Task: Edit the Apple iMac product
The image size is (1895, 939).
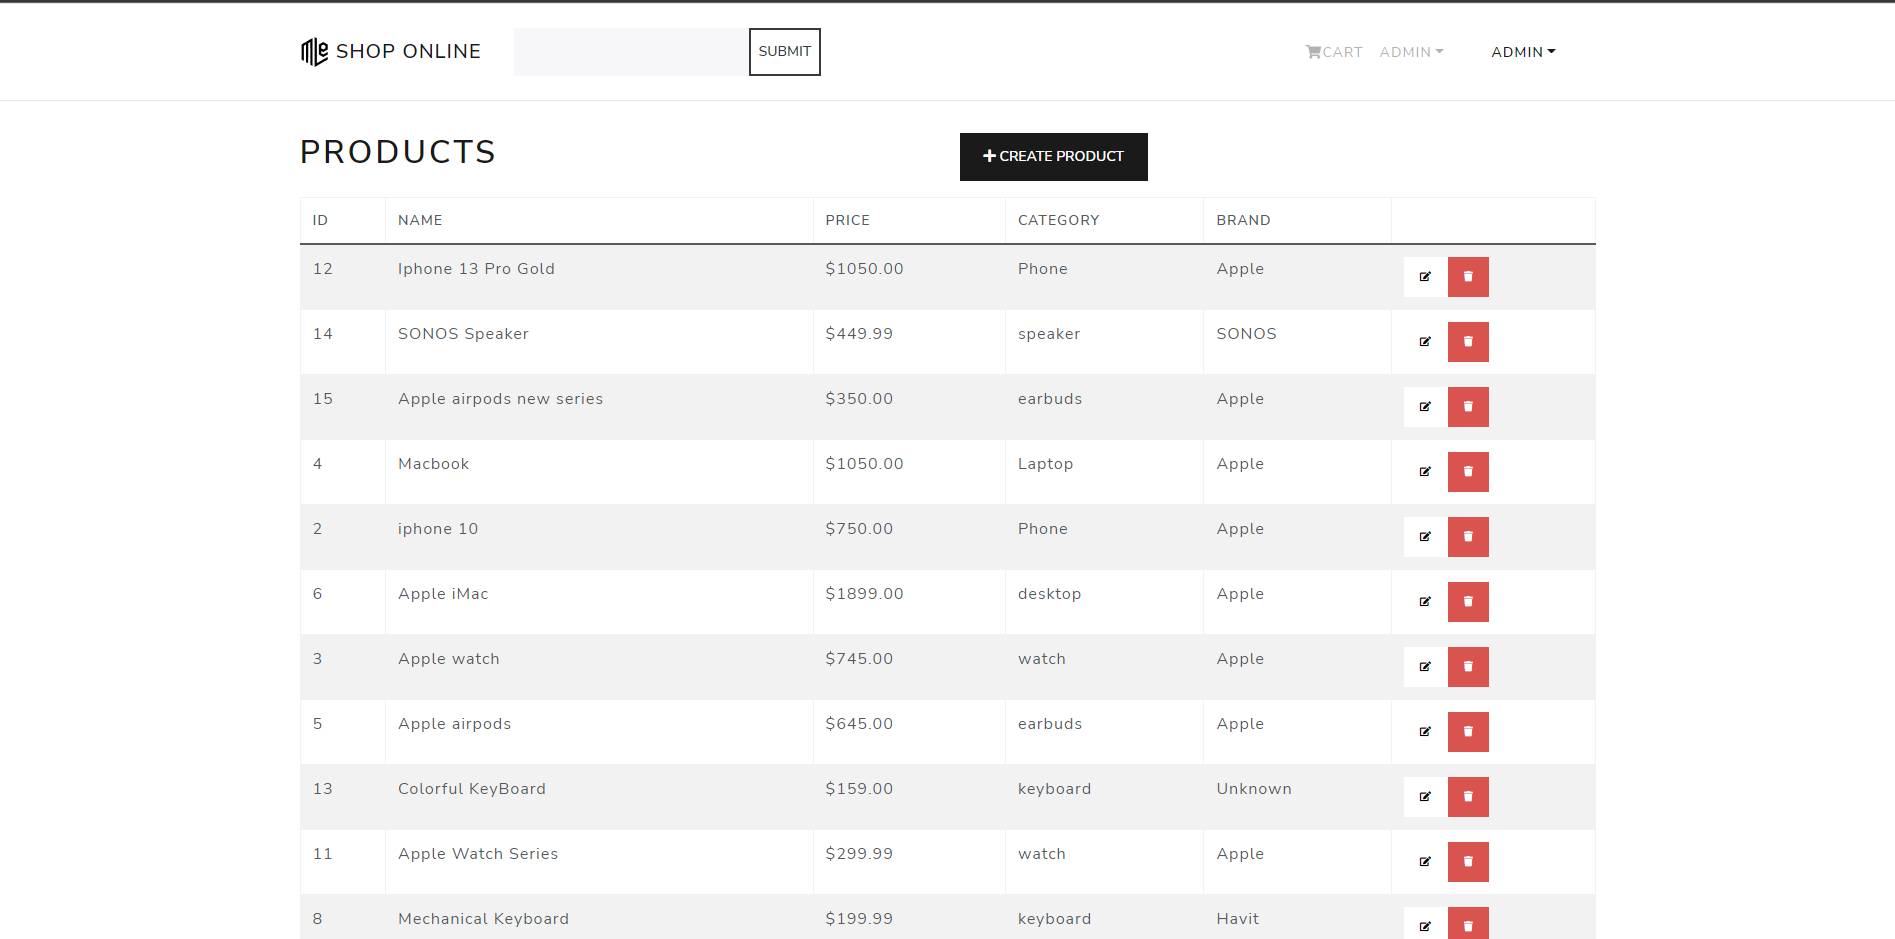Action: pos(1423,601)
